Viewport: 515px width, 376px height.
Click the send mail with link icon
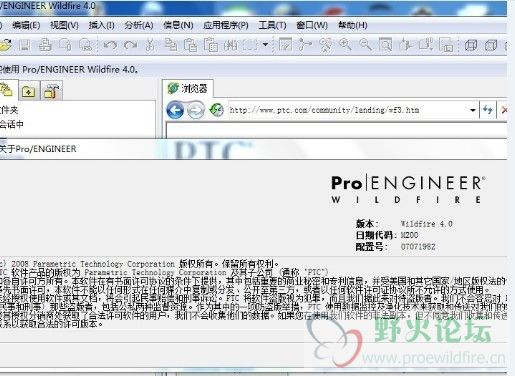pos(85,45)
